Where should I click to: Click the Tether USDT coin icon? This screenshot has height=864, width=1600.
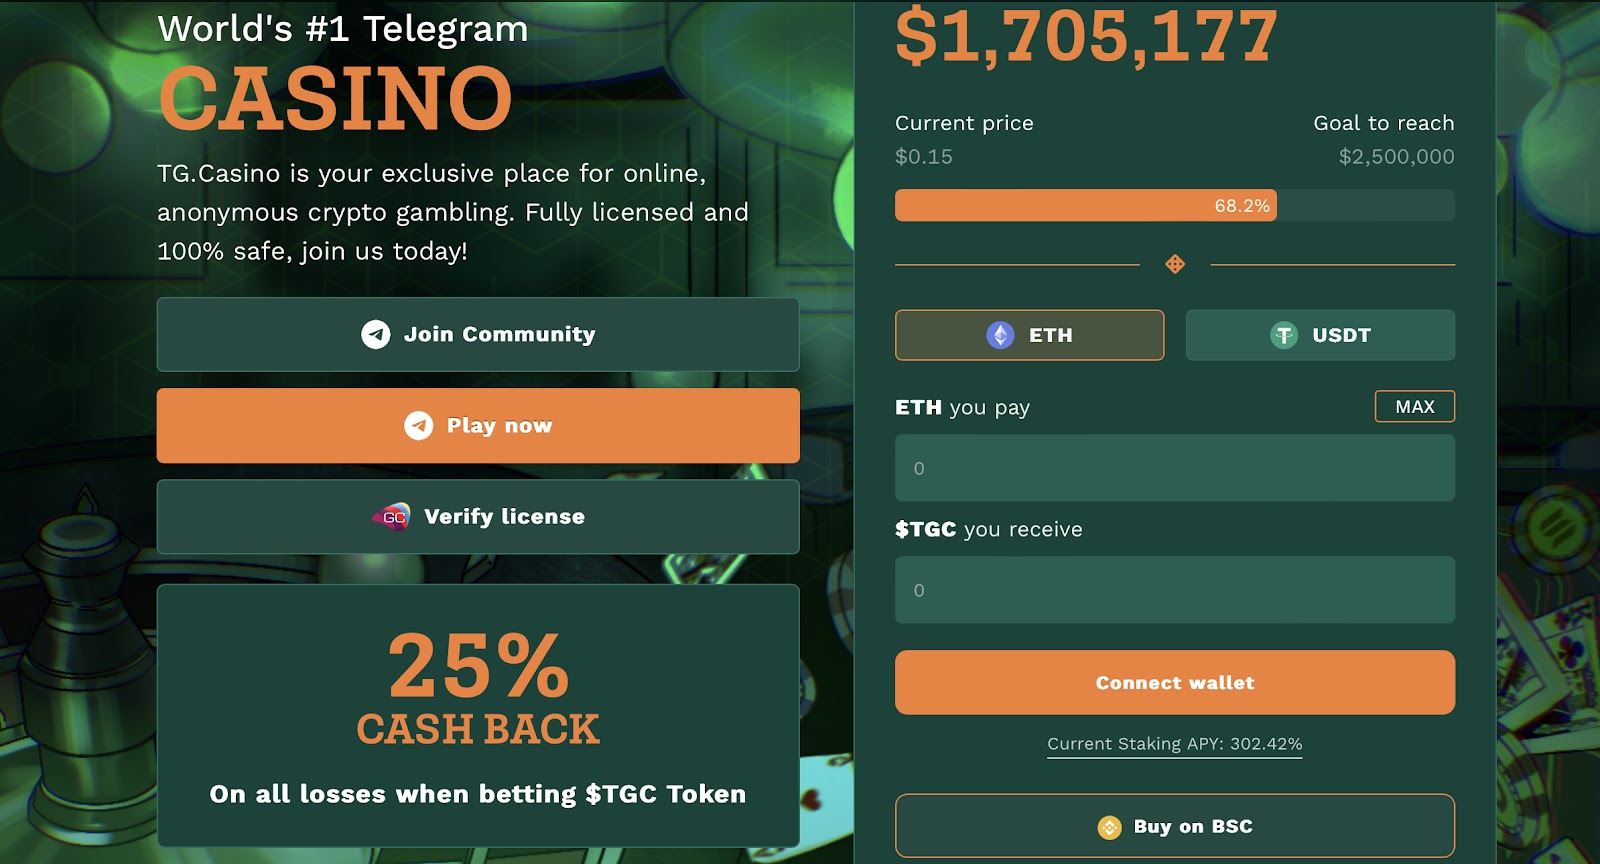(x=1284, y=335)
